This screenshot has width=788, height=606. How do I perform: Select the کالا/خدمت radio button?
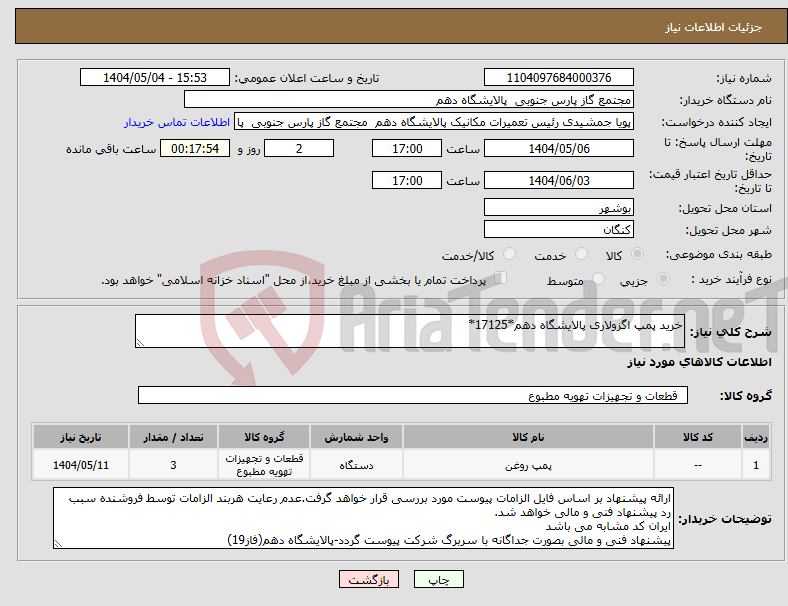509,254
